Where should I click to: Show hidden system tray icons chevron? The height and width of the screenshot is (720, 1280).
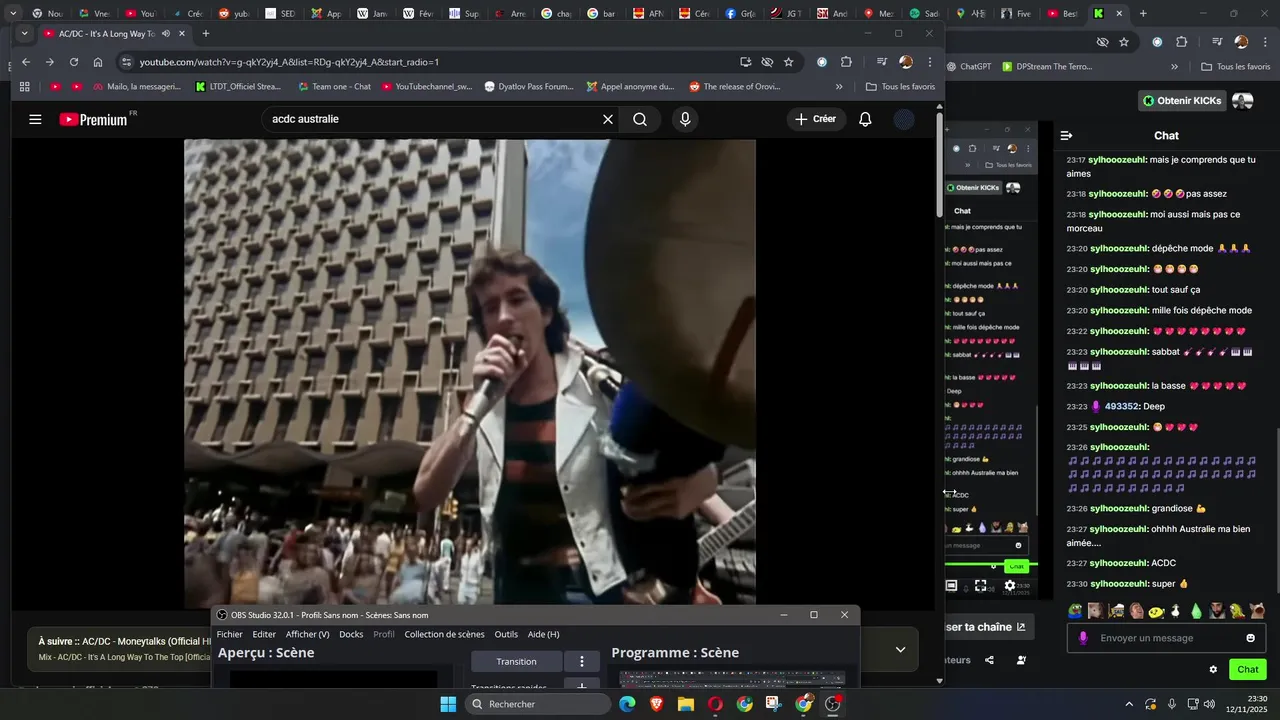1129,704
